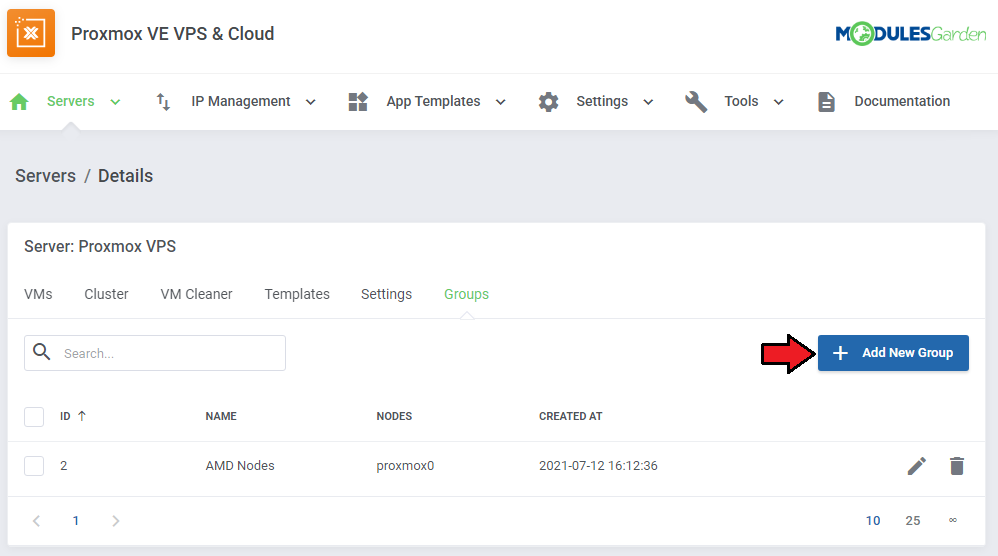The height and width of the screenshot is (556, 998).
Task: Open the top Settings menu
Action: click(x=602, y=101)
